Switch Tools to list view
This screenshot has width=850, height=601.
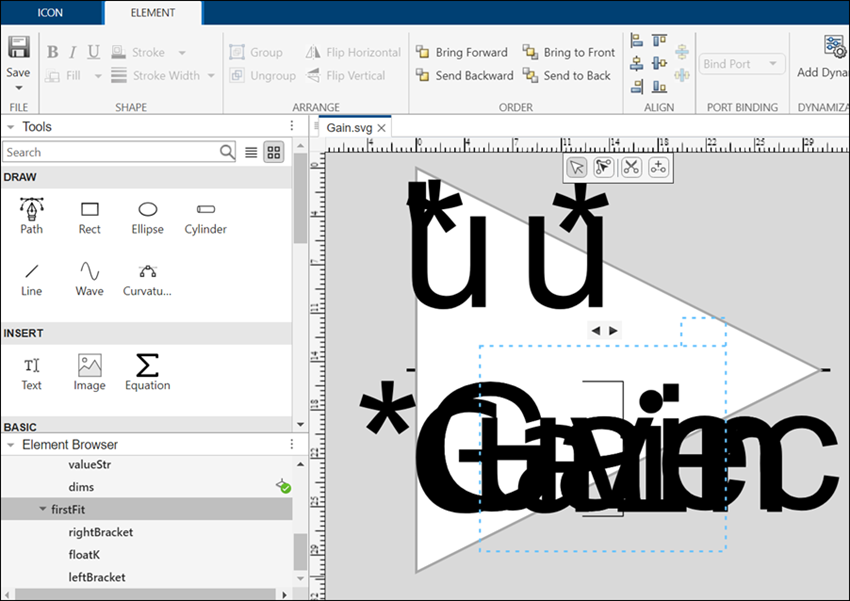tap(251, 152)
